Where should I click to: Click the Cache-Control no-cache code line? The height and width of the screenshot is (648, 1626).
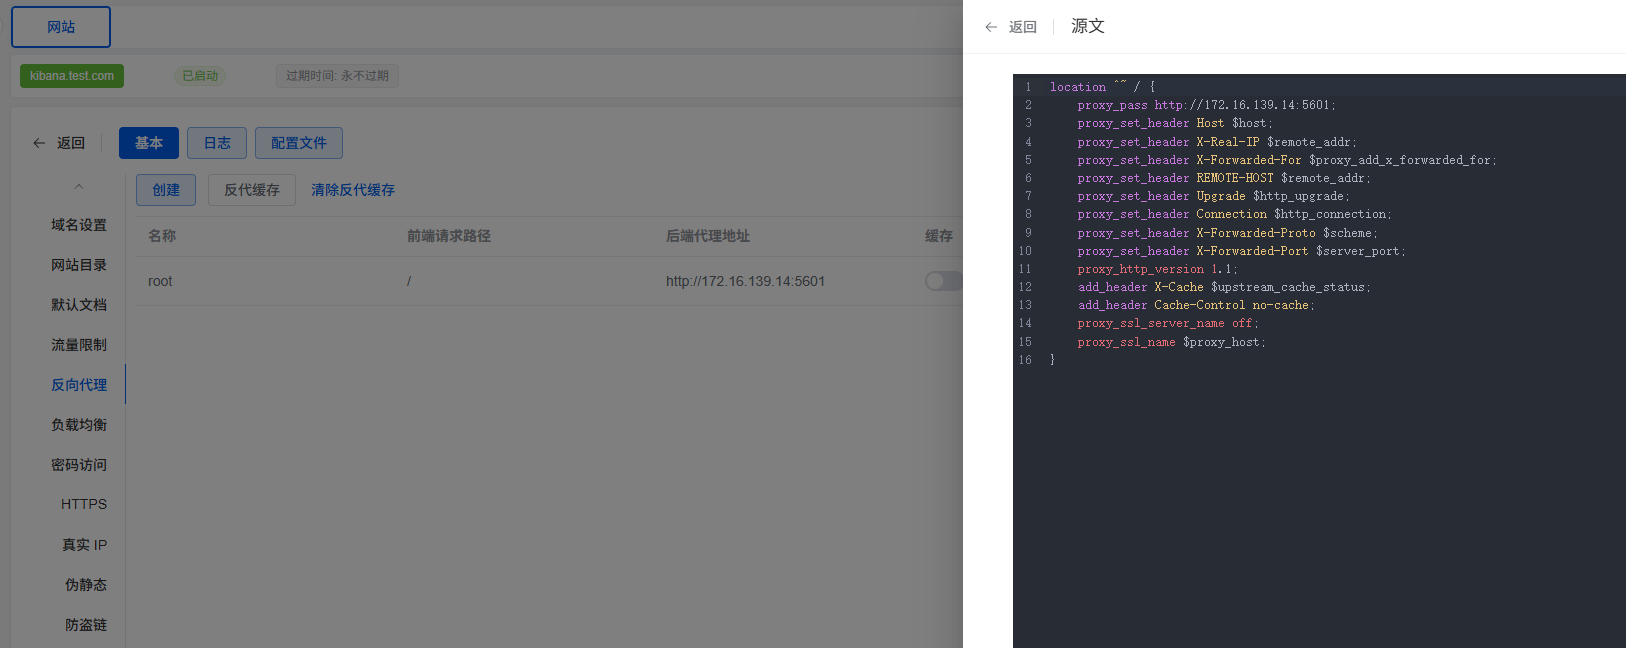click(x=1196, y=305)
